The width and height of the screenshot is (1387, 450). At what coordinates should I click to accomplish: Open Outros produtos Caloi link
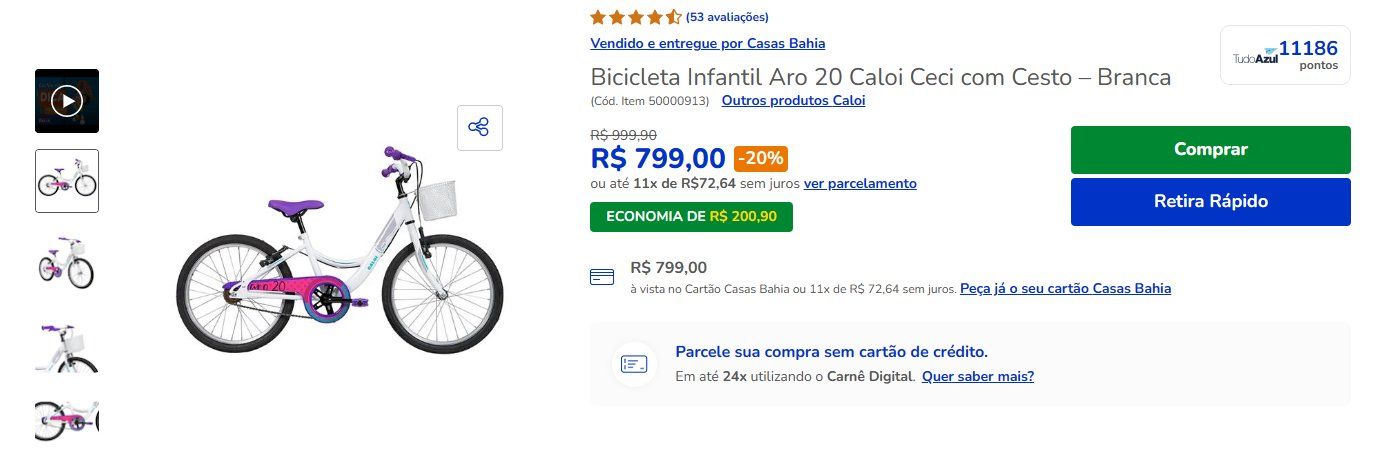pos(793,100)
